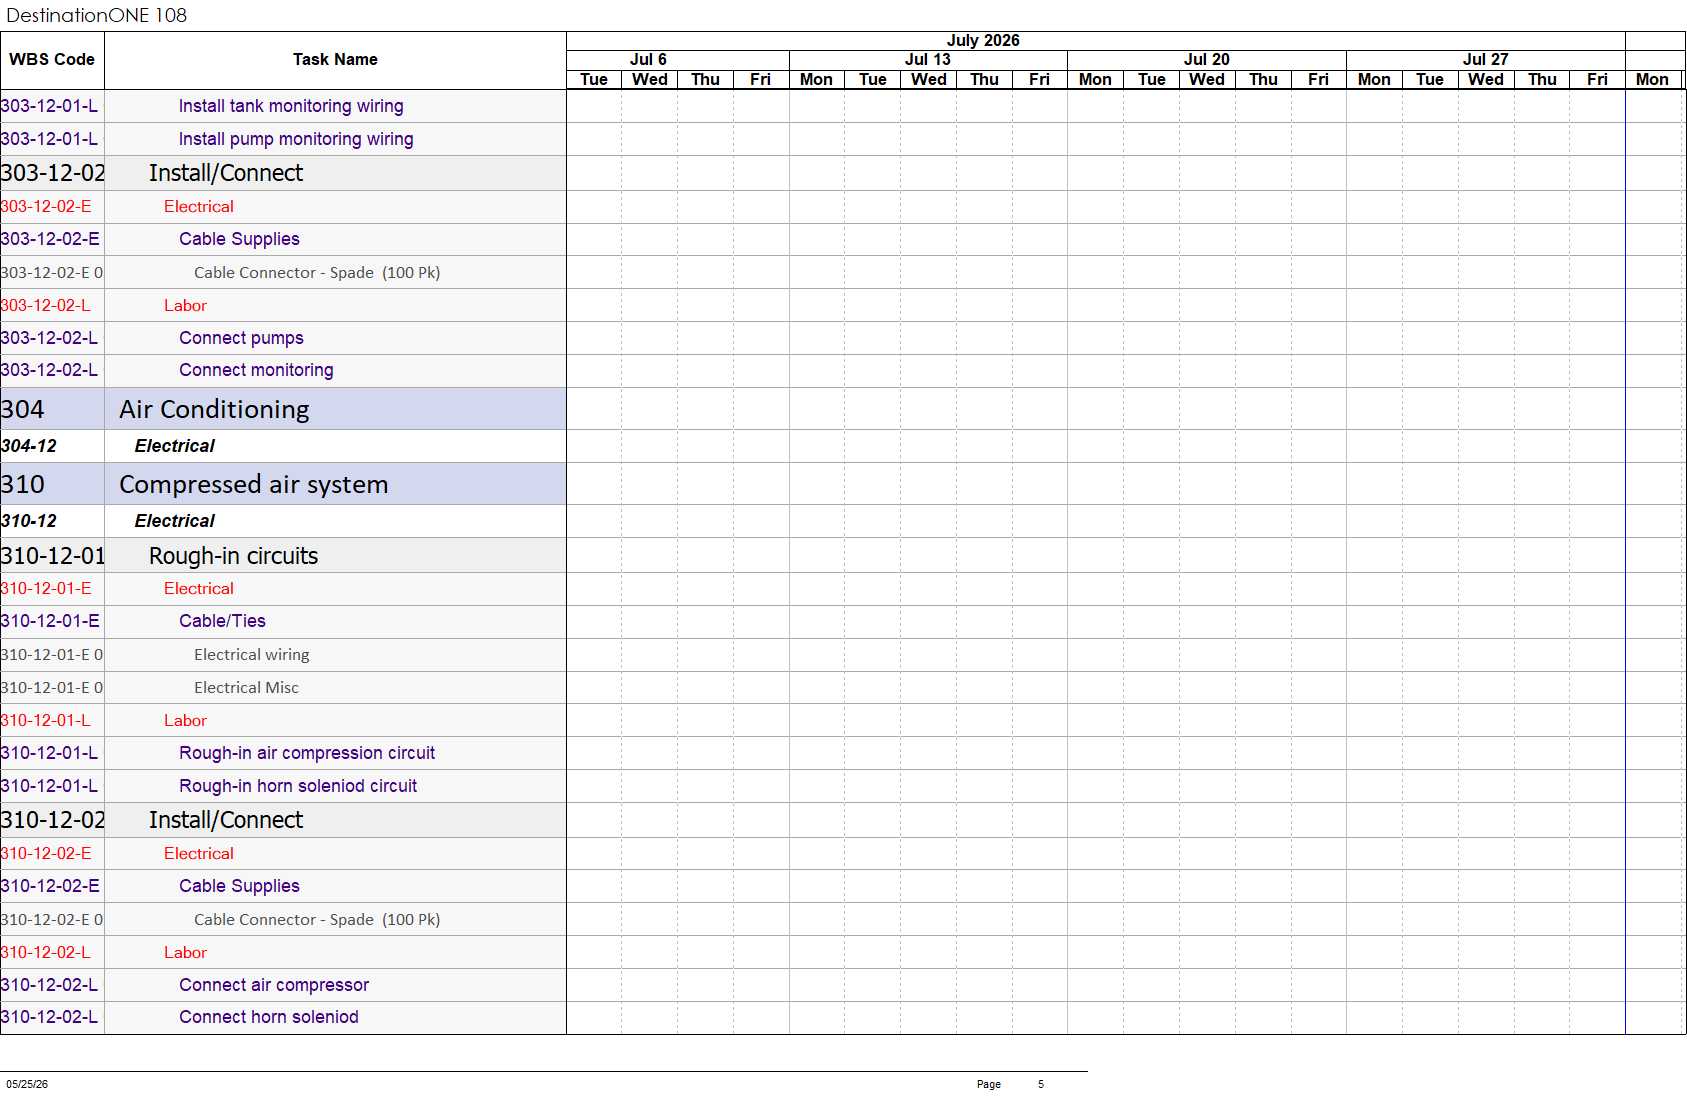Screen dimensions: 1687x1097
Task: Select the Compressed air system heading
Action: point(253,484)
